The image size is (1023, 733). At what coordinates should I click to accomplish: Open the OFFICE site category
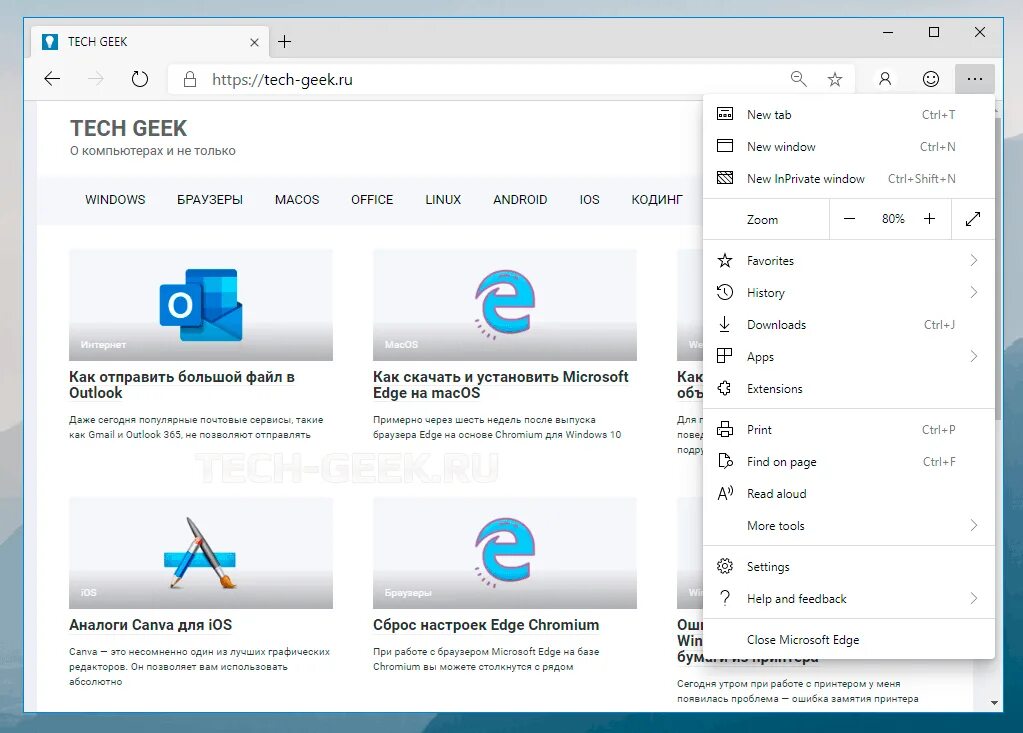point(372,200)
